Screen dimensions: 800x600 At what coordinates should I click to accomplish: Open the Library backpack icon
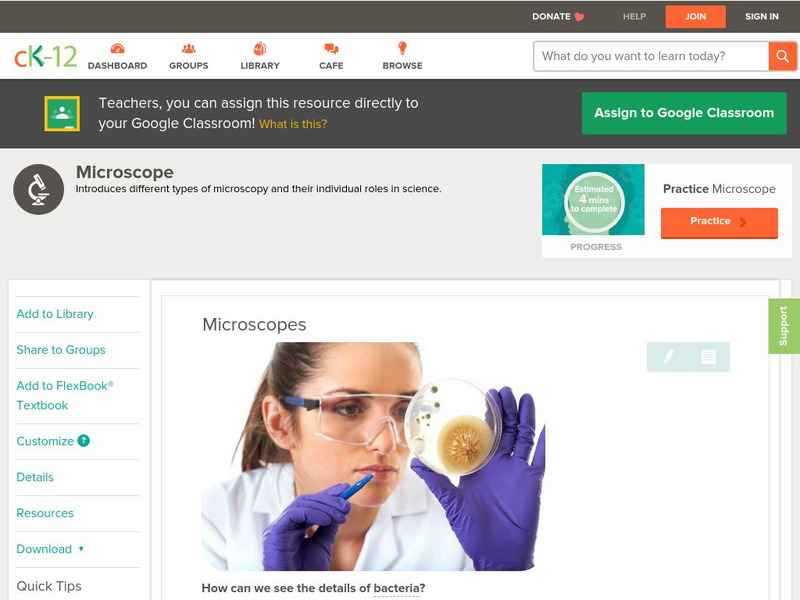pyautogui.click(x=260, y=49)
